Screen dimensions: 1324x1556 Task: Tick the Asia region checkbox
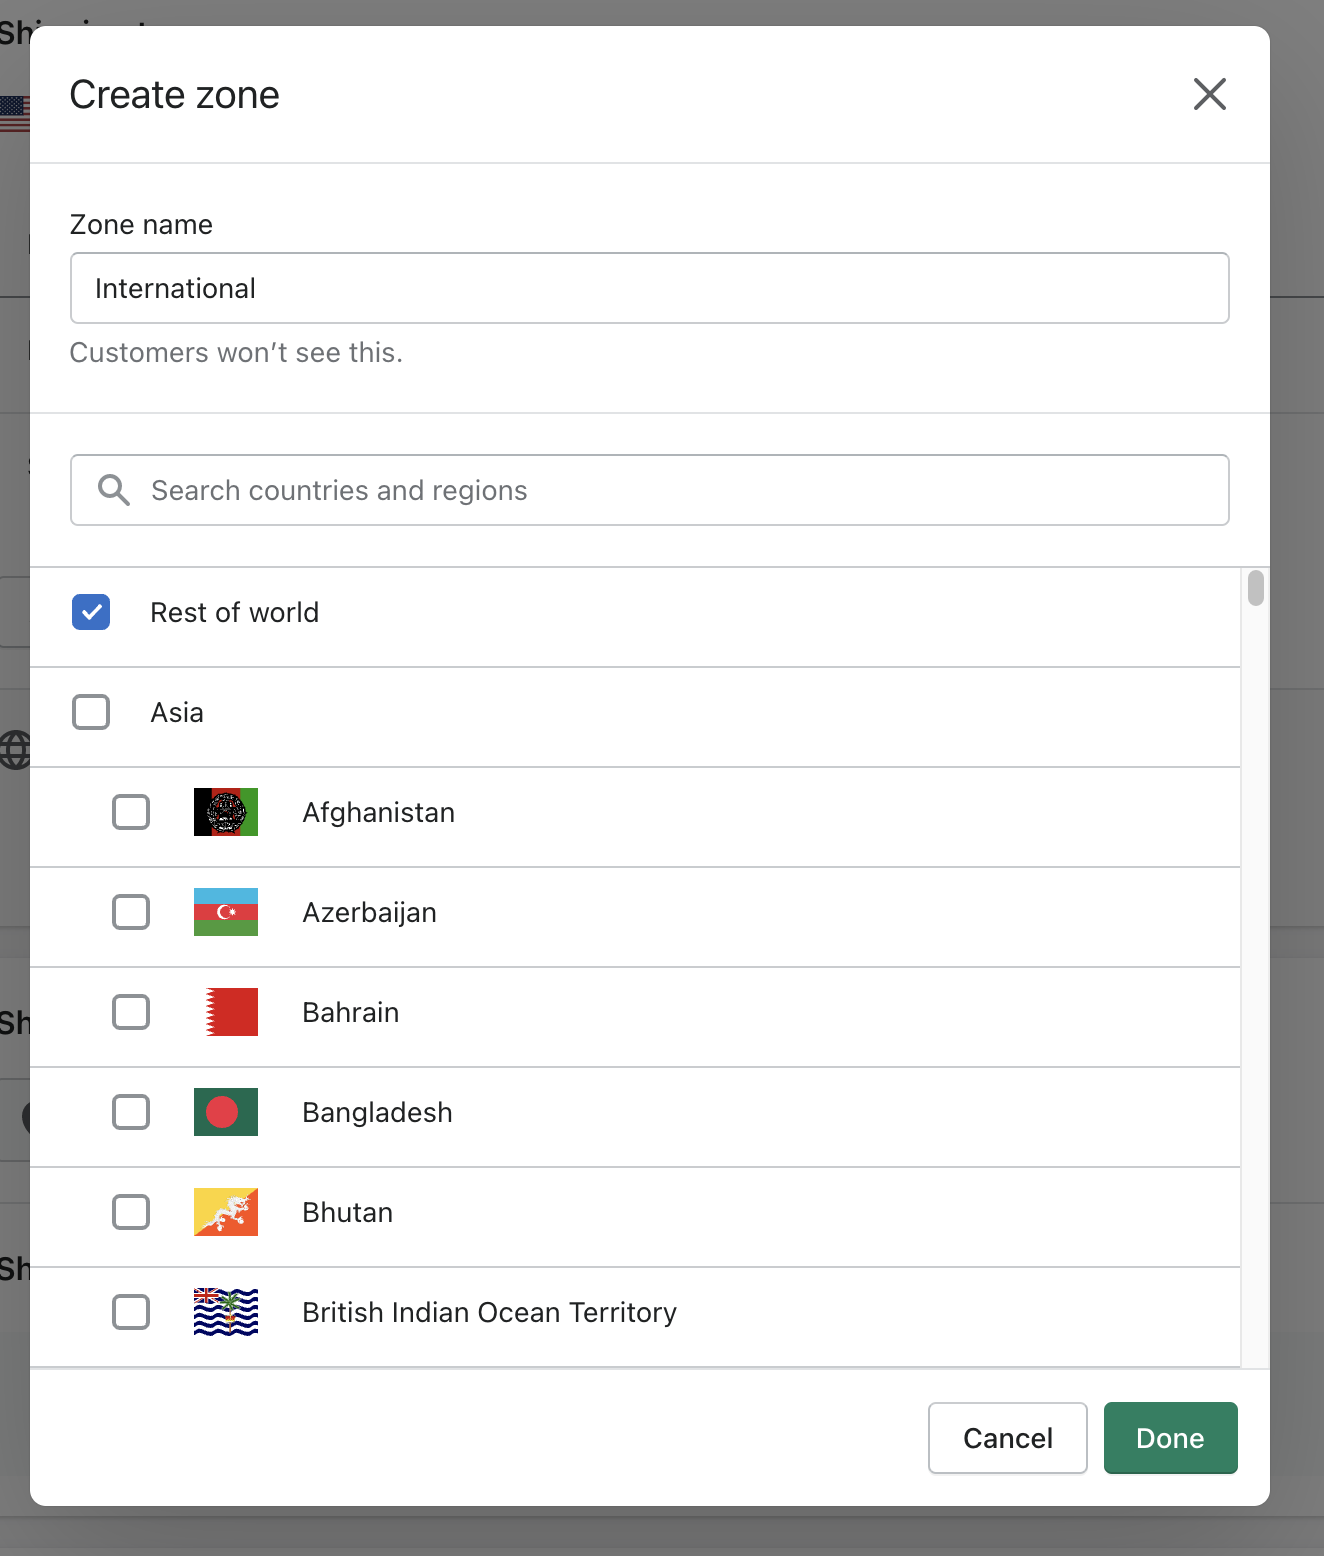(x=91, y=712)
